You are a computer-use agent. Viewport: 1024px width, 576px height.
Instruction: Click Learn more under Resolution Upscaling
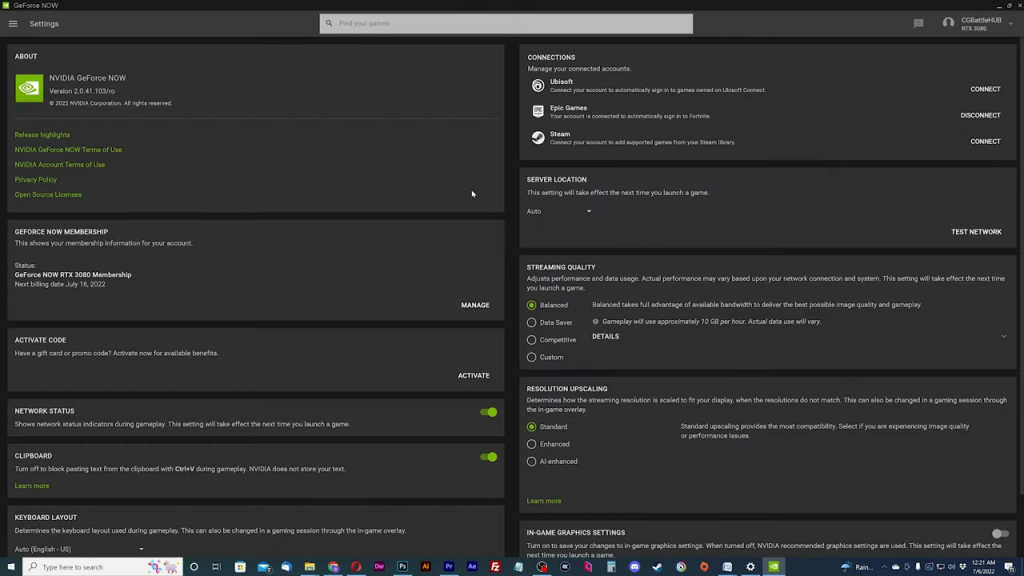[544, 501]
